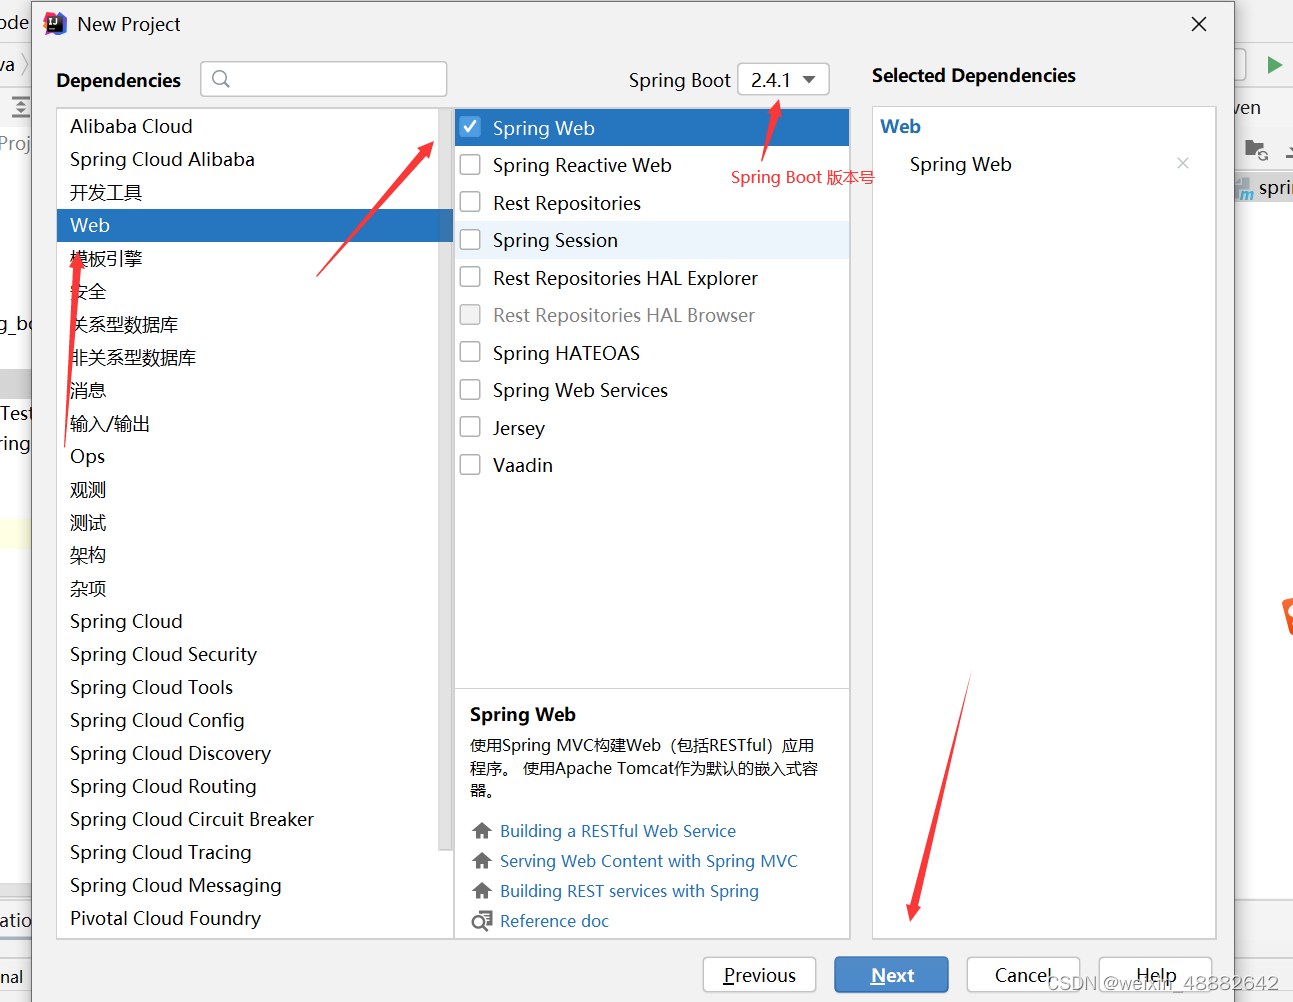Open Reference doc icon link

(482, 921)
